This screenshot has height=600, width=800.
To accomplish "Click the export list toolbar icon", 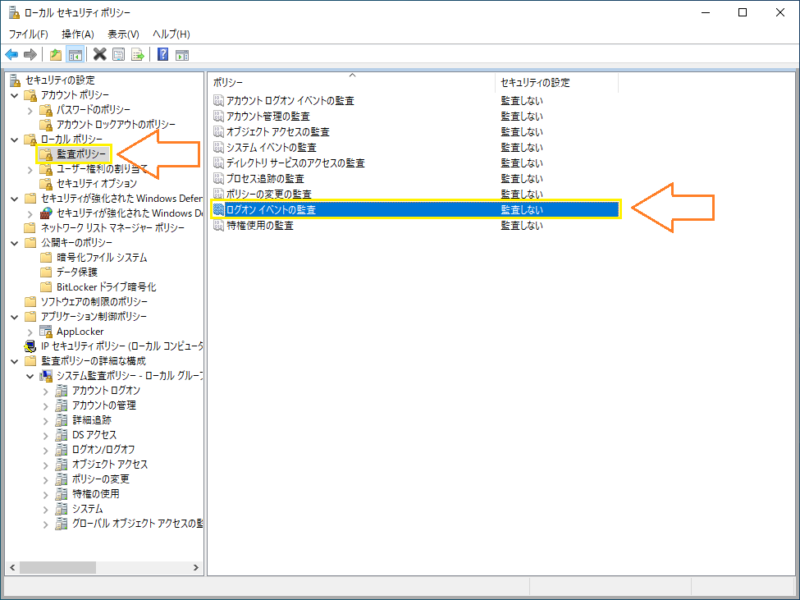I will pos(137,54).
